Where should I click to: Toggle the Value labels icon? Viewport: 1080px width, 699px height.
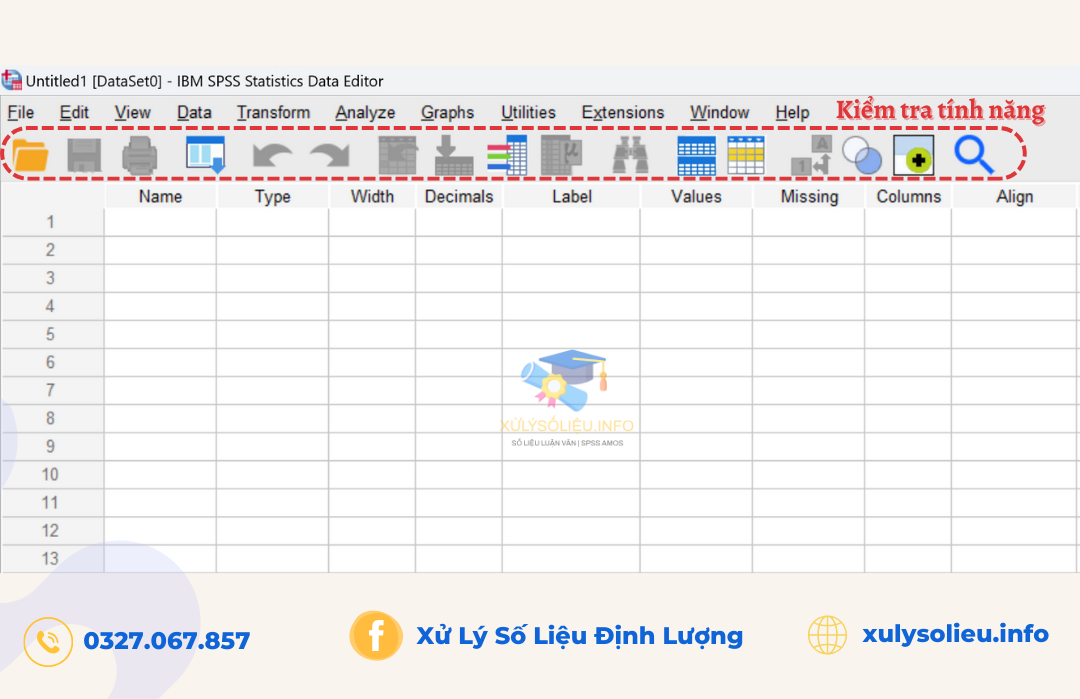(x=811, y=155)
